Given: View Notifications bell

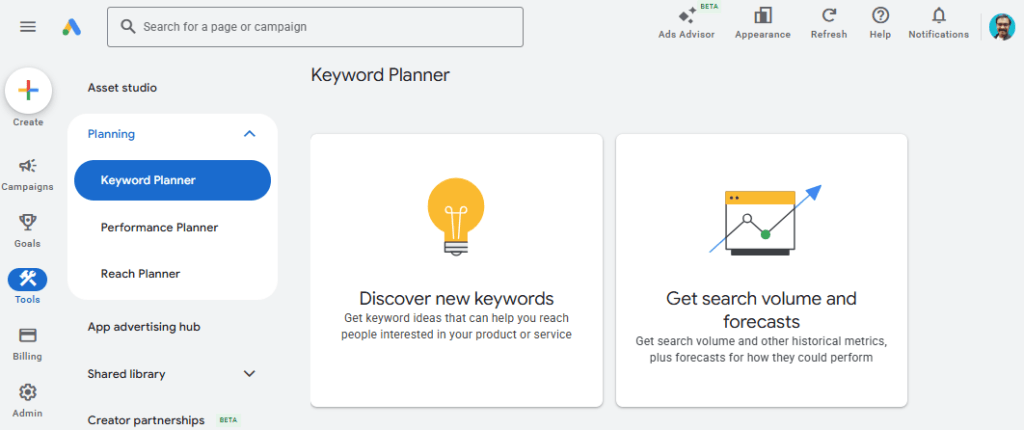Looking at the screenshot, I should (938, 24).
